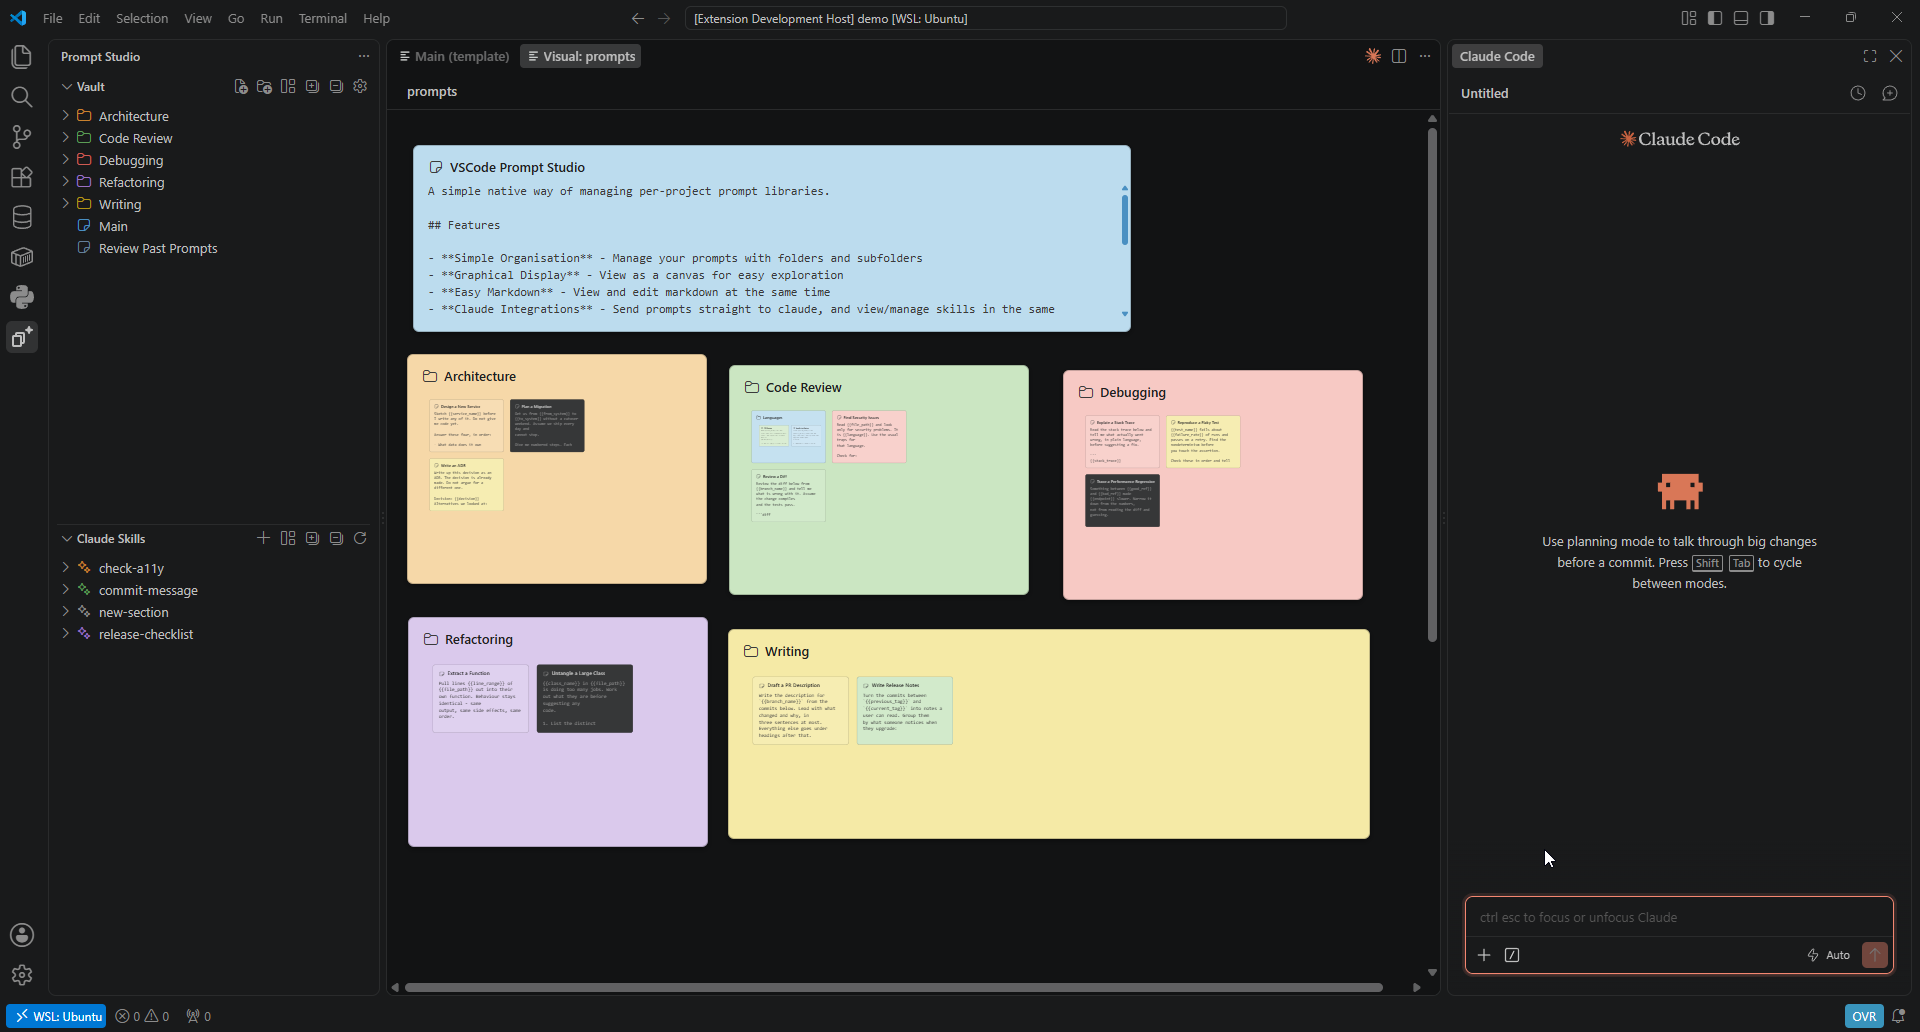Open the Prompt Studio view in activity bar
Viewport: 1920px width, 1032px height.
21,337
